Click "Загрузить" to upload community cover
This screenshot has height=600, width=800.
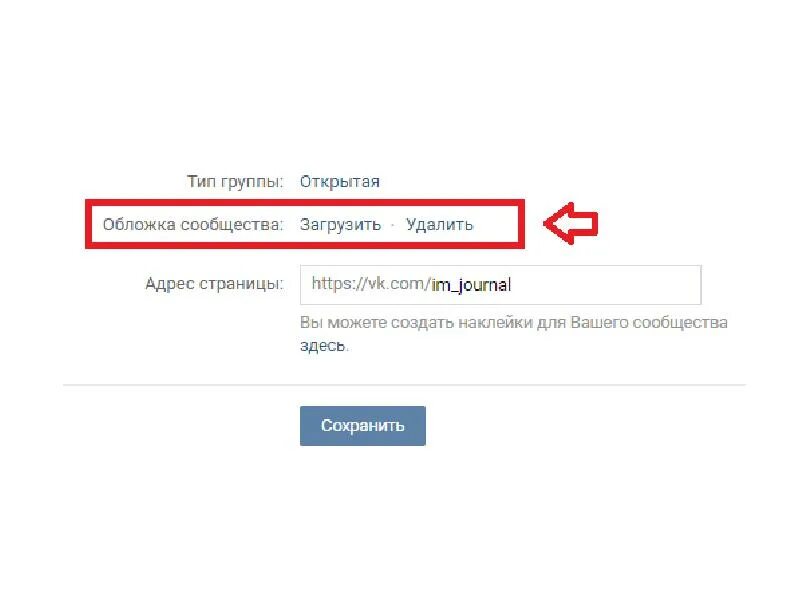tap(340, 224)
